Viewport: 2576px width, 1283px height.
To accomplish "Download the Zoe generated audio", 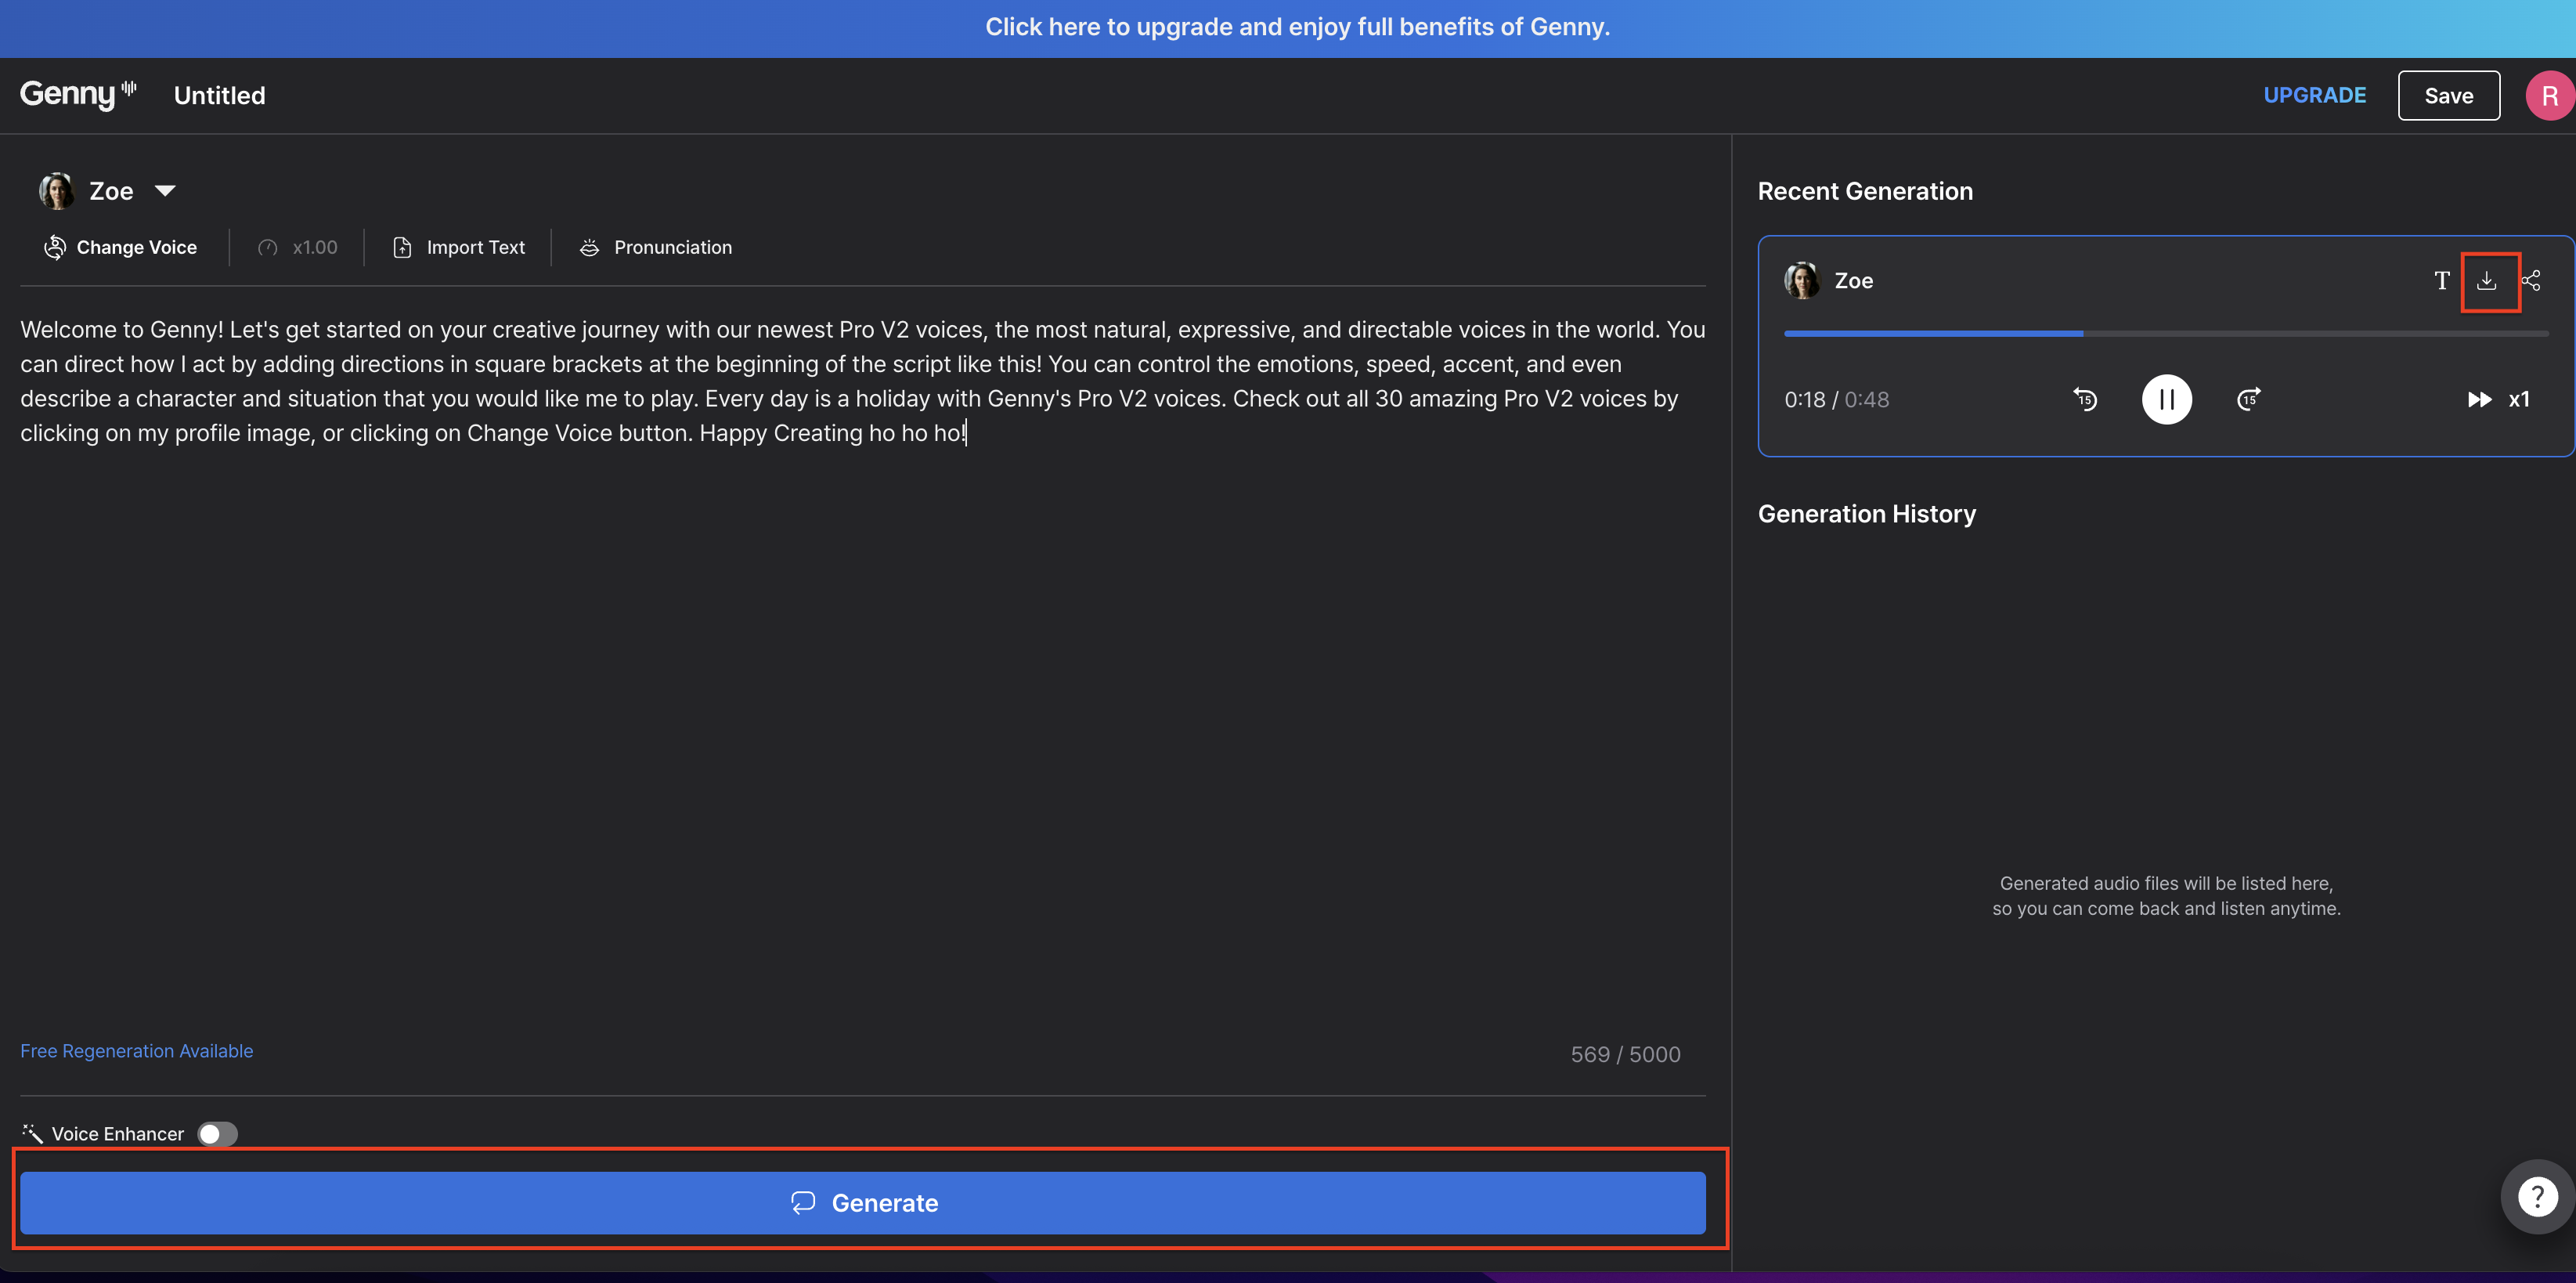I will pos(2486,281).
